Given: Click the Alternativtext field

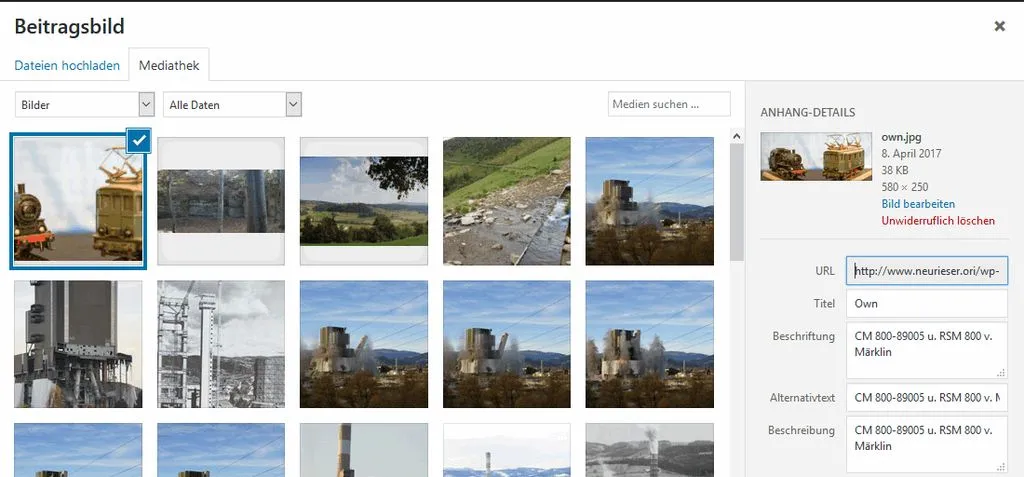Looking at the screenshot, I should [927, 397].
